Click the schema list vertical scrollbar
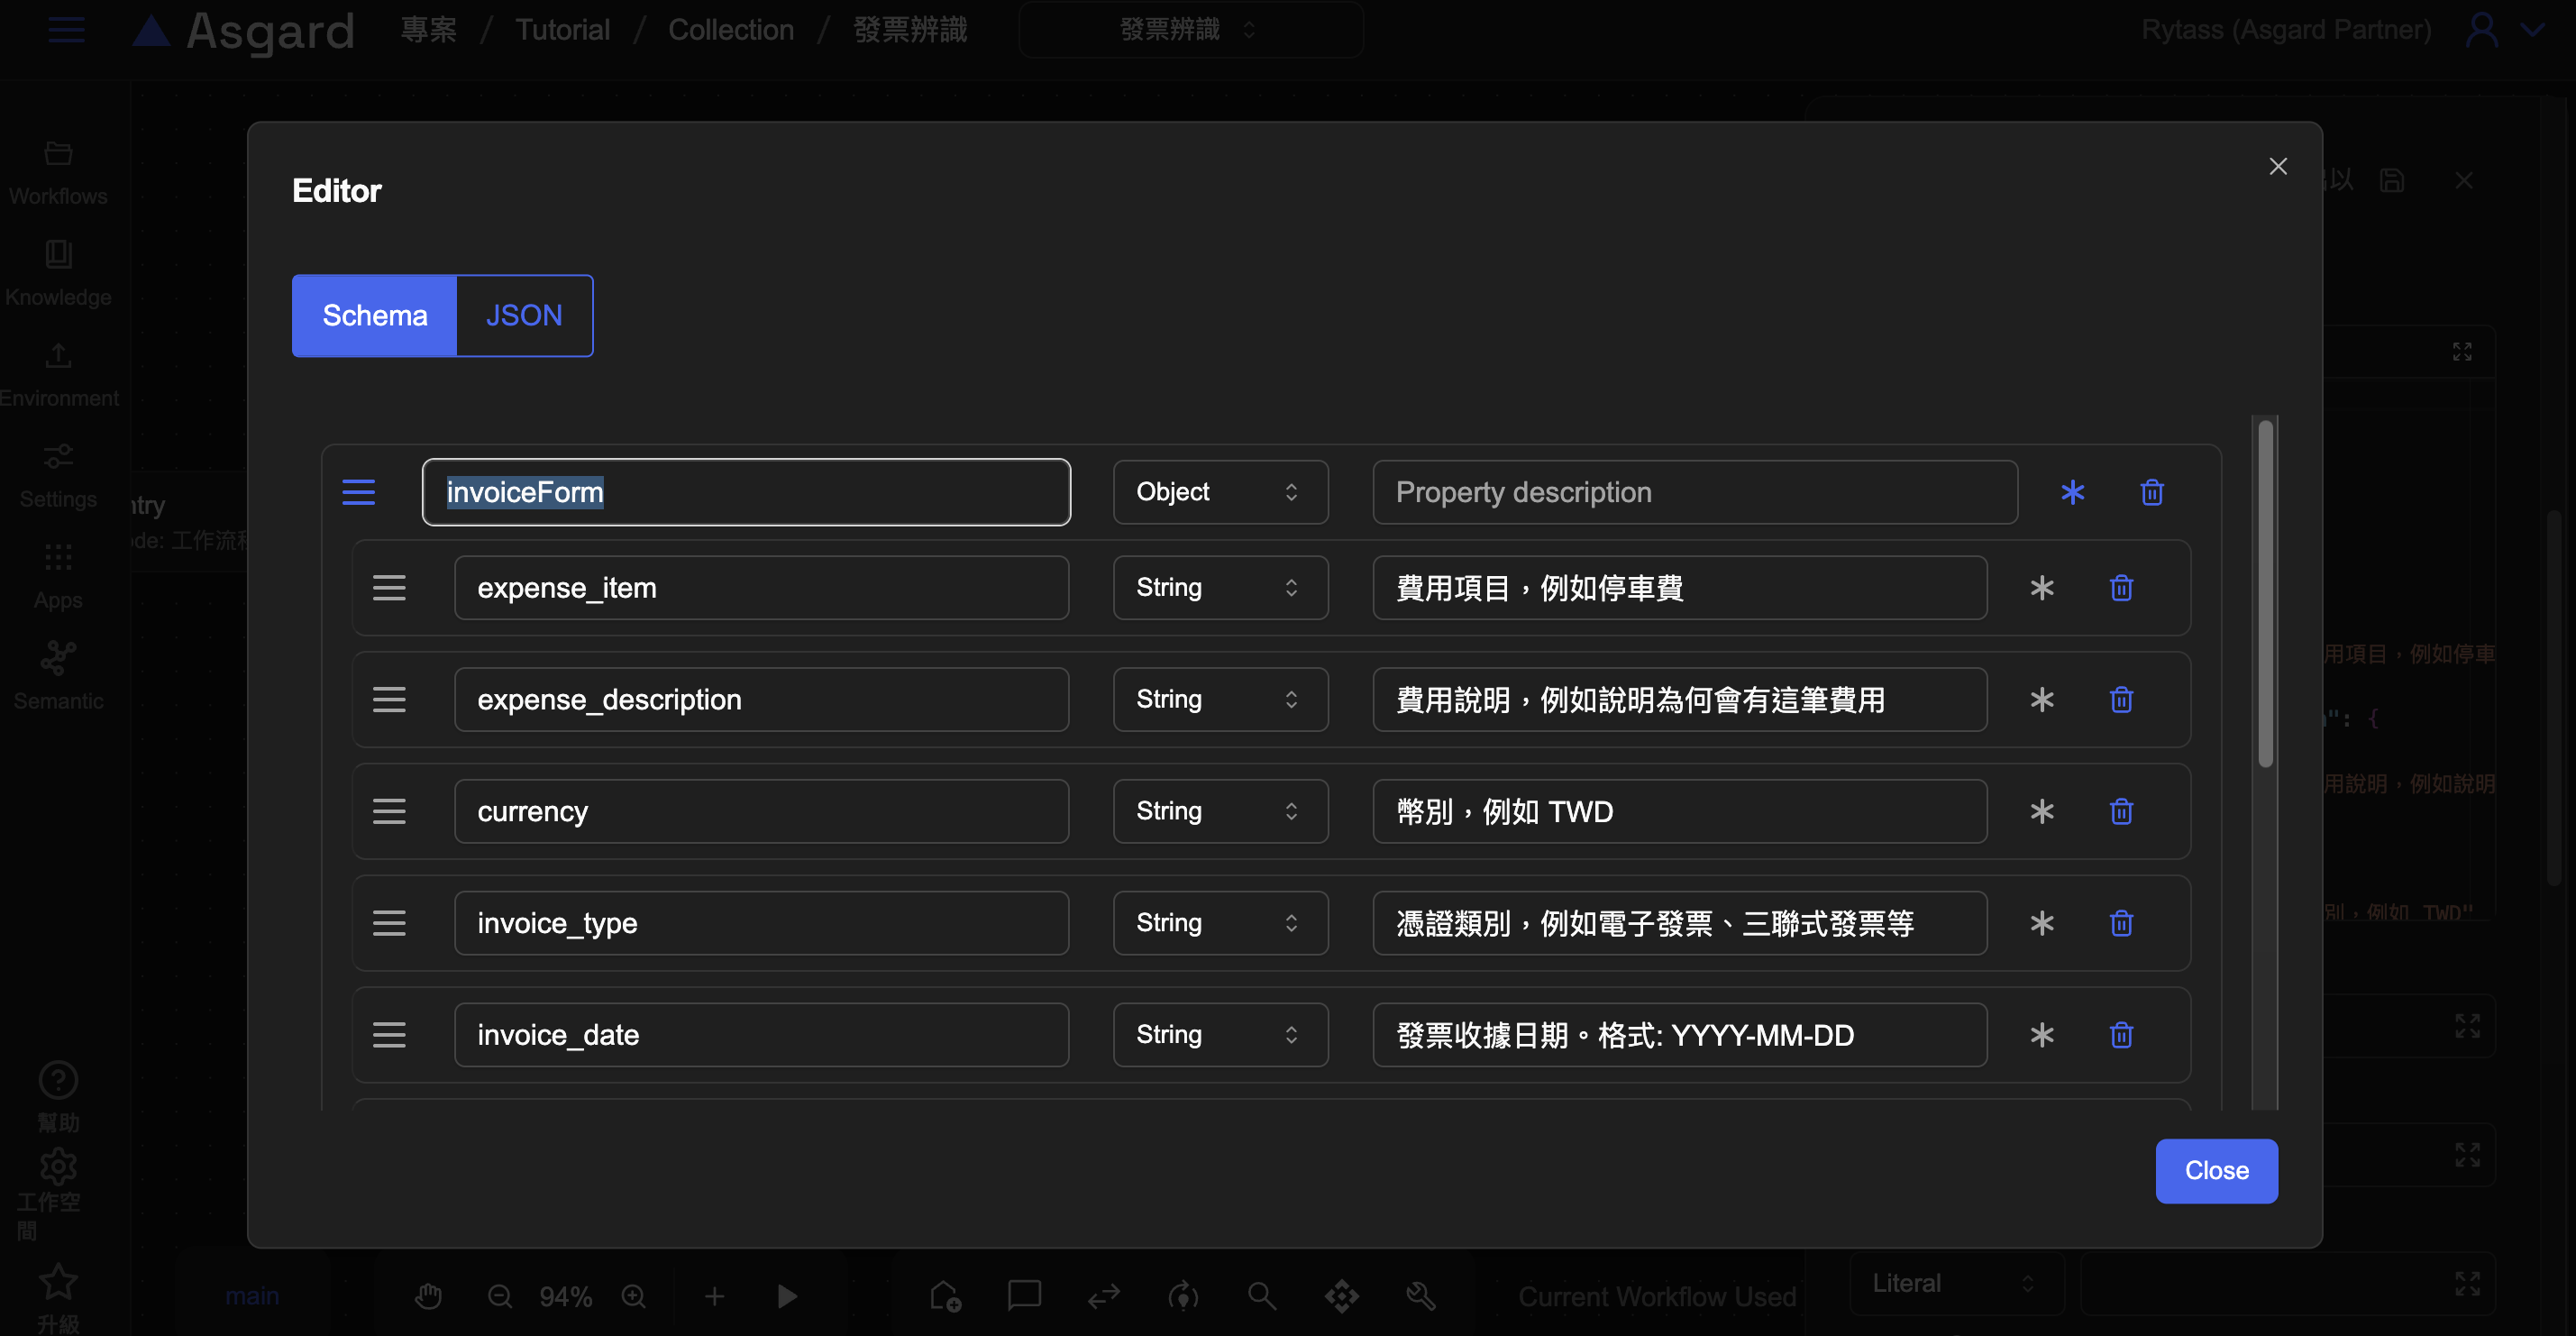Image resolution: width=2576 pixels, height=1336 pixels. (2265, 595)
